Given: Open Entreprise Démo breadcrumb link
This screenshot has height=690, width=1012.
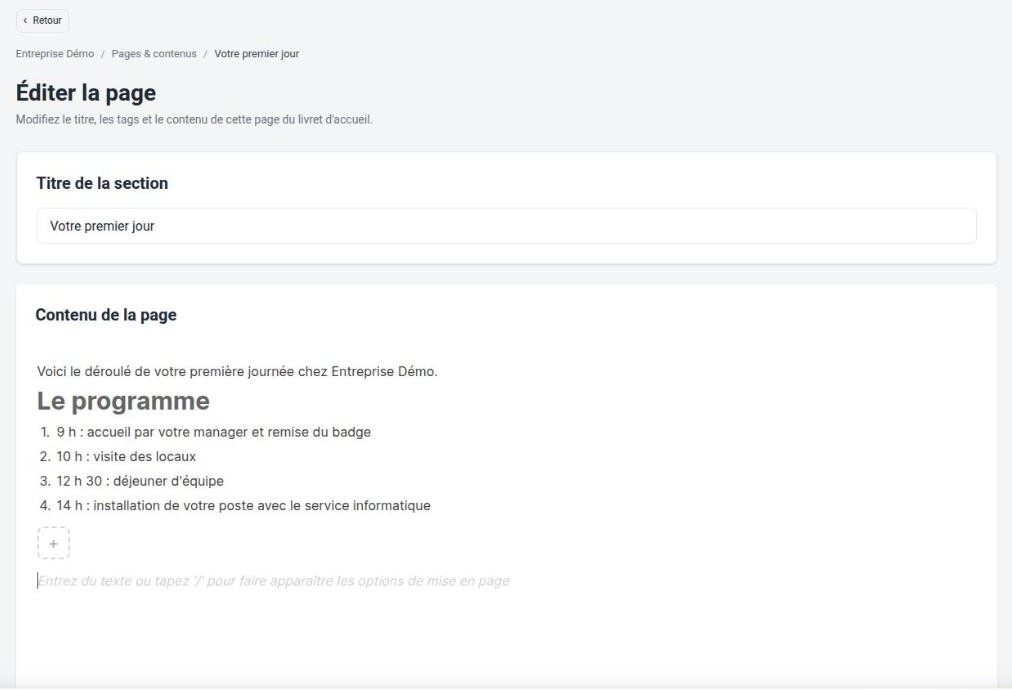Looking at the screenshot, I should 55,54.
